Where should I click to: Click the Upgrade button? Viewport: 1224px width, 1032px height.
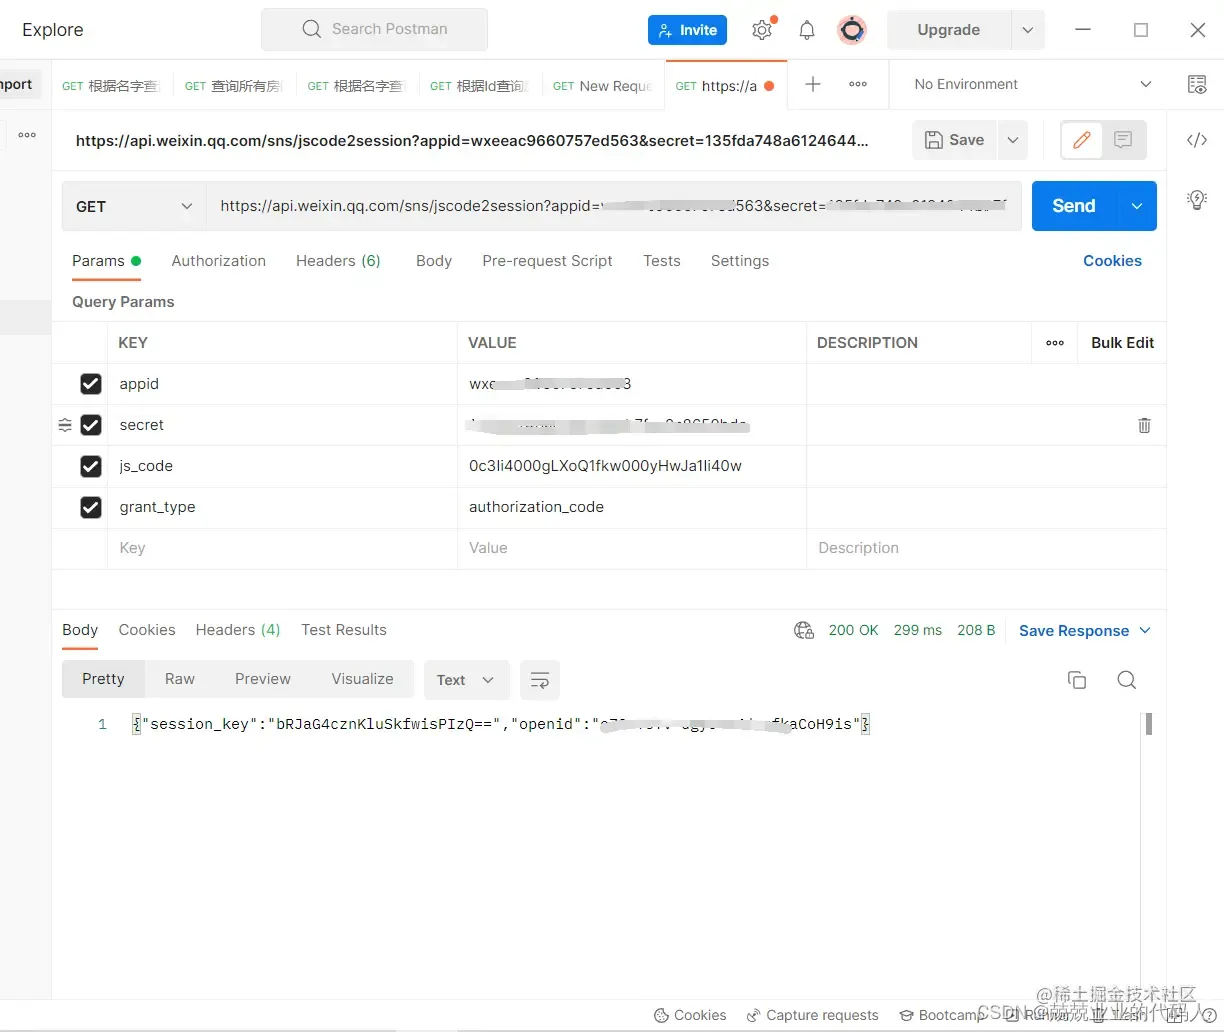[949, 30]
